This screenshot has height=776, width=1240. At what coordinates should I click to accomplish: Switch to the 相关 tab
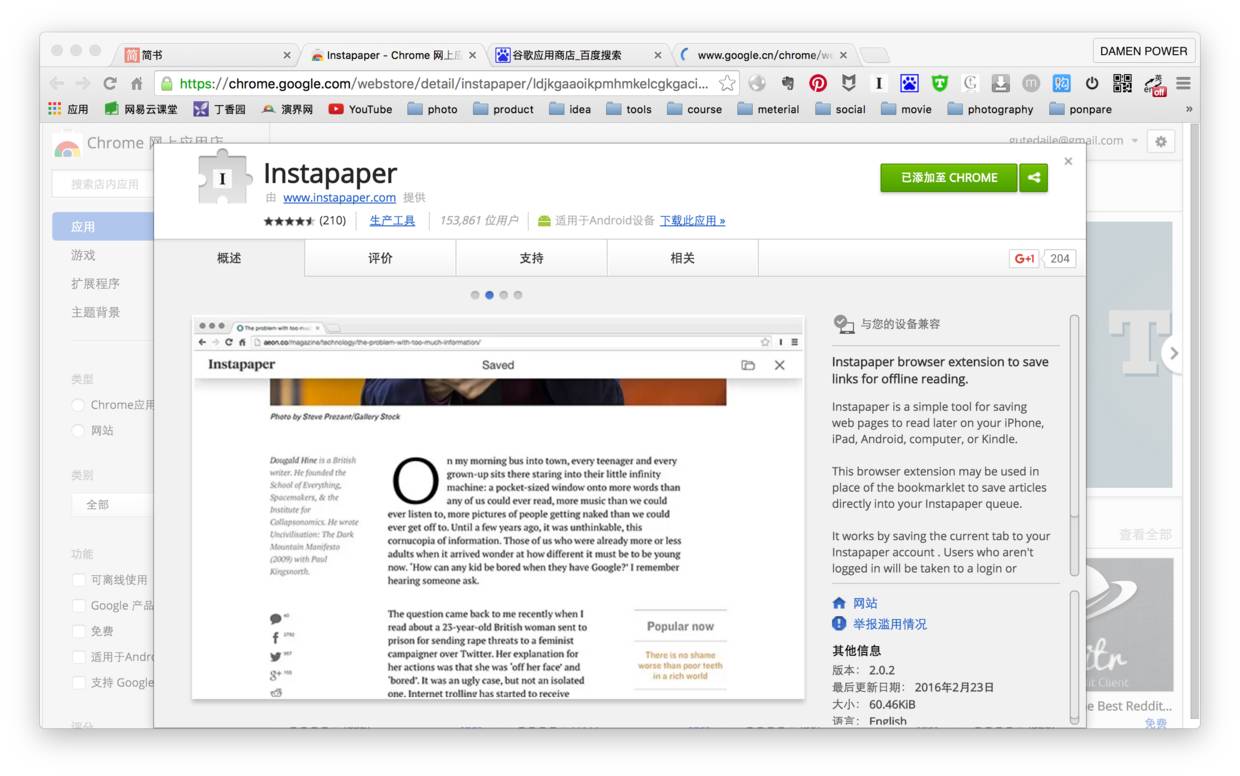pos(682,258)
